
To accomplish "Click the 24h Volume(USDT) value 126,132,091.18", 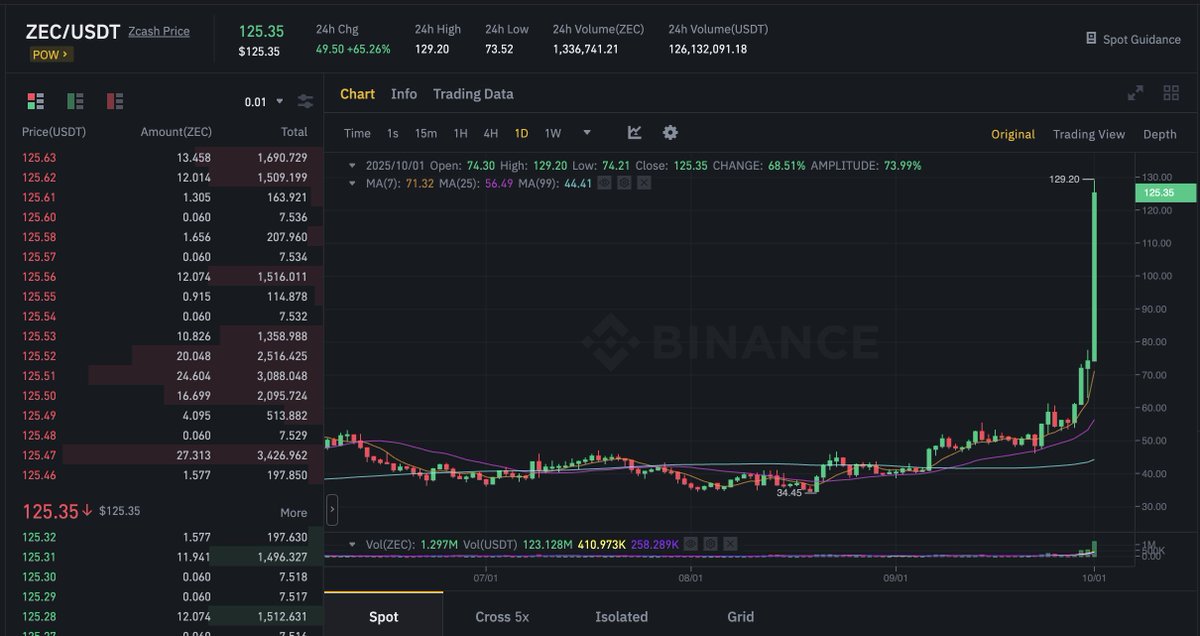I will [x=707, y=48].
